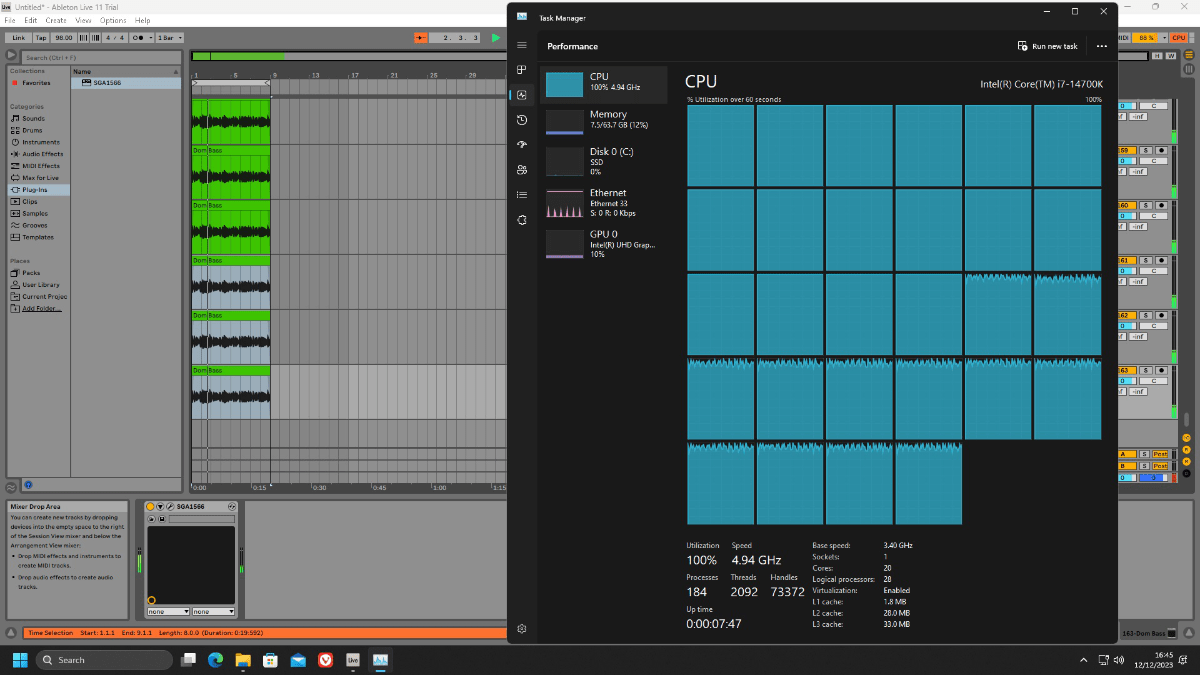Select the Grooves category icon
Screen dimensions: 1200x675
(34, 225)
